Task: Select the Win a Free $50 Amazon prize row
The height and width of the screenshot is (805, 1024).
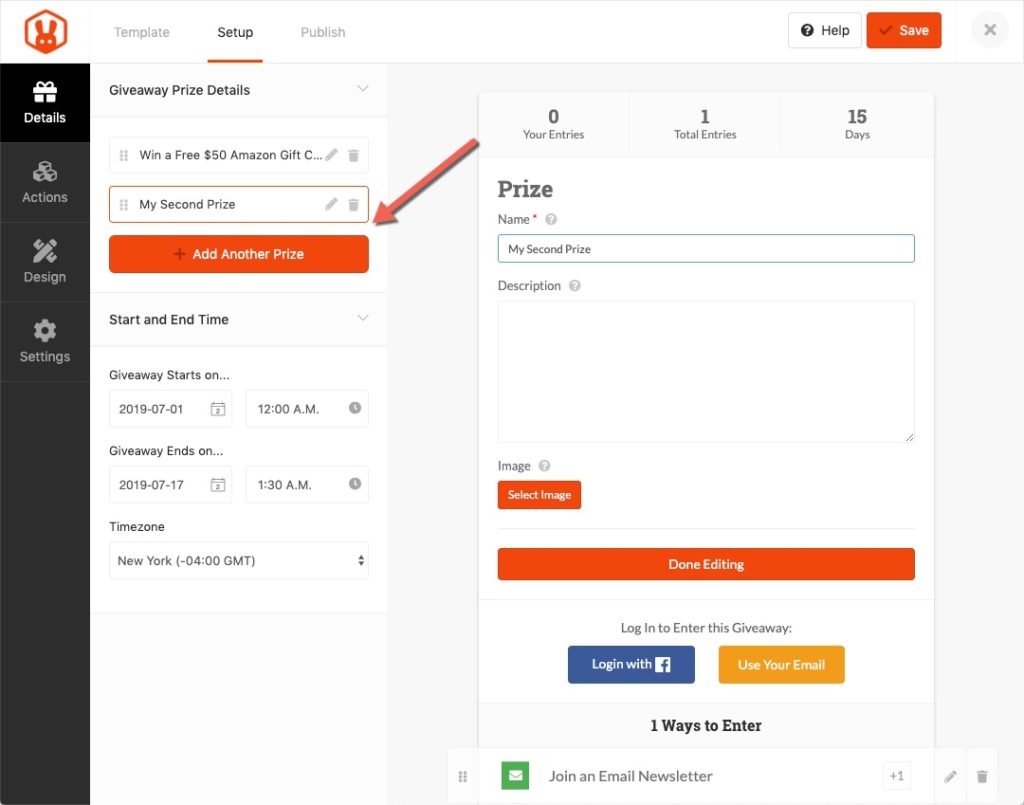Action: (239, 155)
